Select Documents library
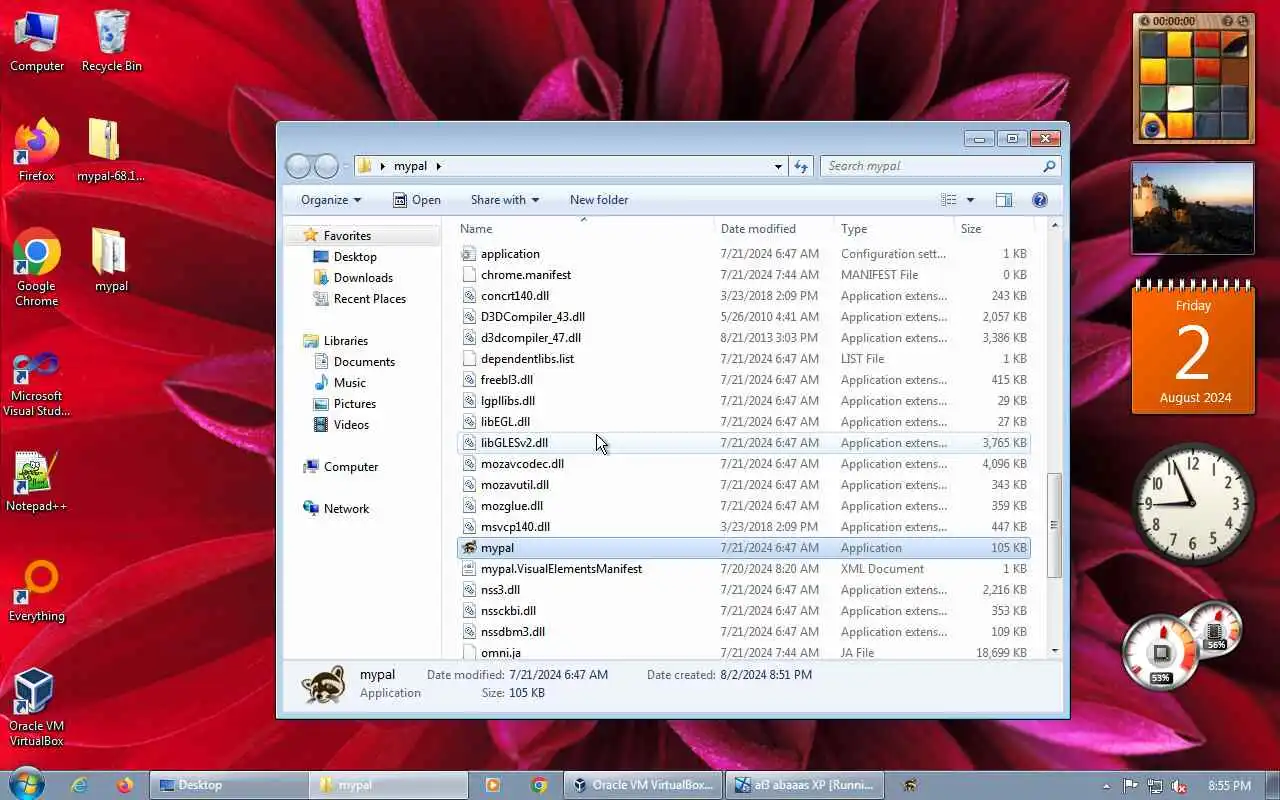The image size is (1280, 800). click(x=363, y=362)
